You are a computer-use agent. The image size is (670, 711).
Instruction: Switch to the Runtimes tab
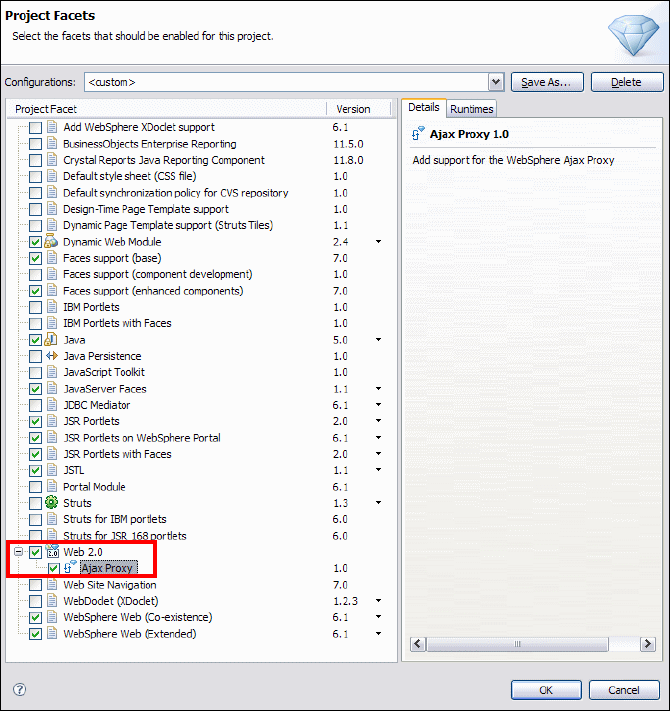[x=471, y=109]
